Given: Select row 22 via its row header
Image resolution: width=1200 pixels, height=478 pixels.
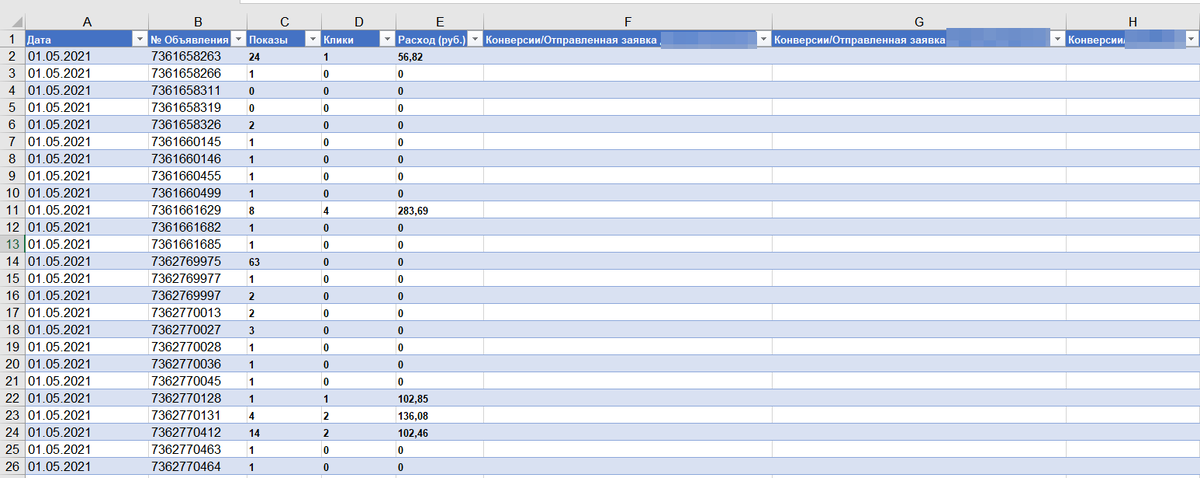Looking at the screenshot, I should click(x=13, y=398).
